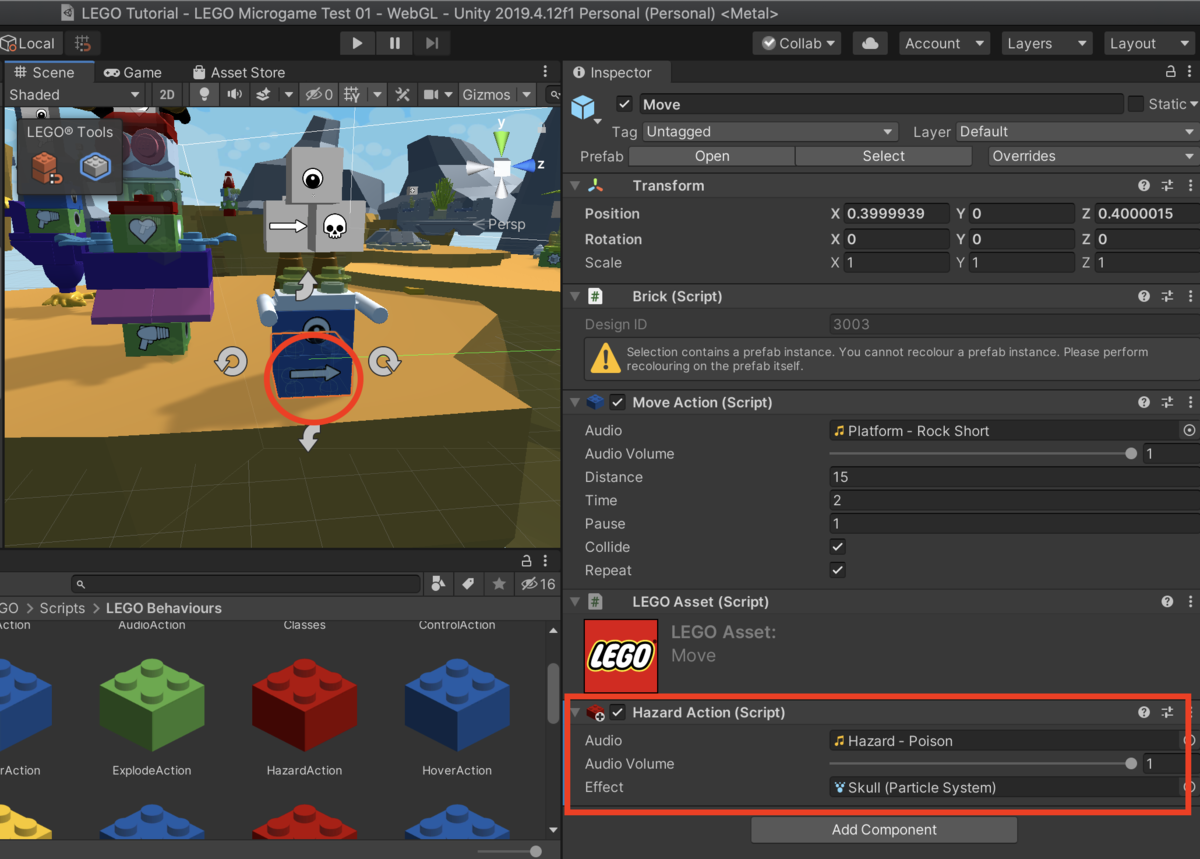Open the cloud services icon
The image size is (1200, 859).
pos(870,43)
